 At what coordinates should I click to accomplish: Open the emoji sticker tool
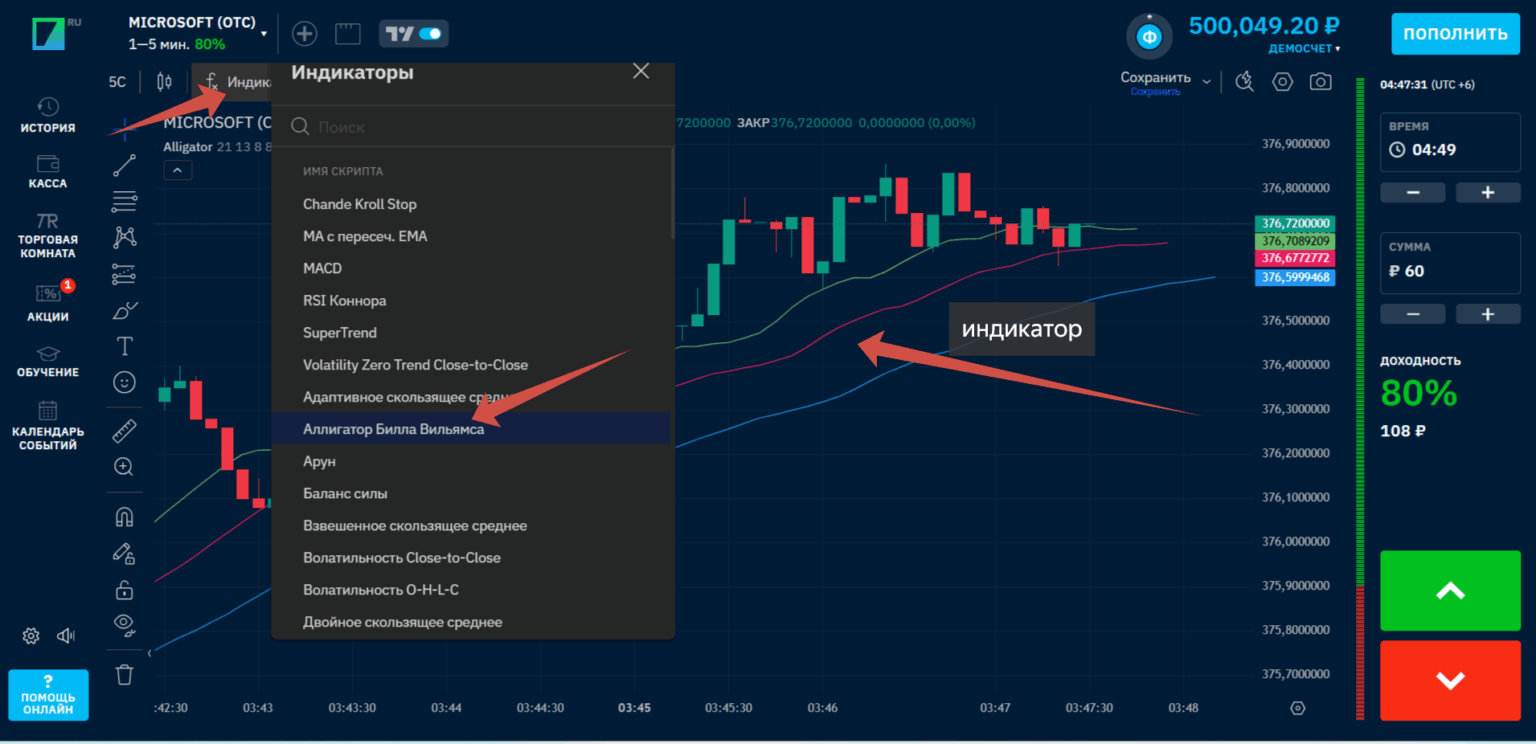[x=124, y=382]
